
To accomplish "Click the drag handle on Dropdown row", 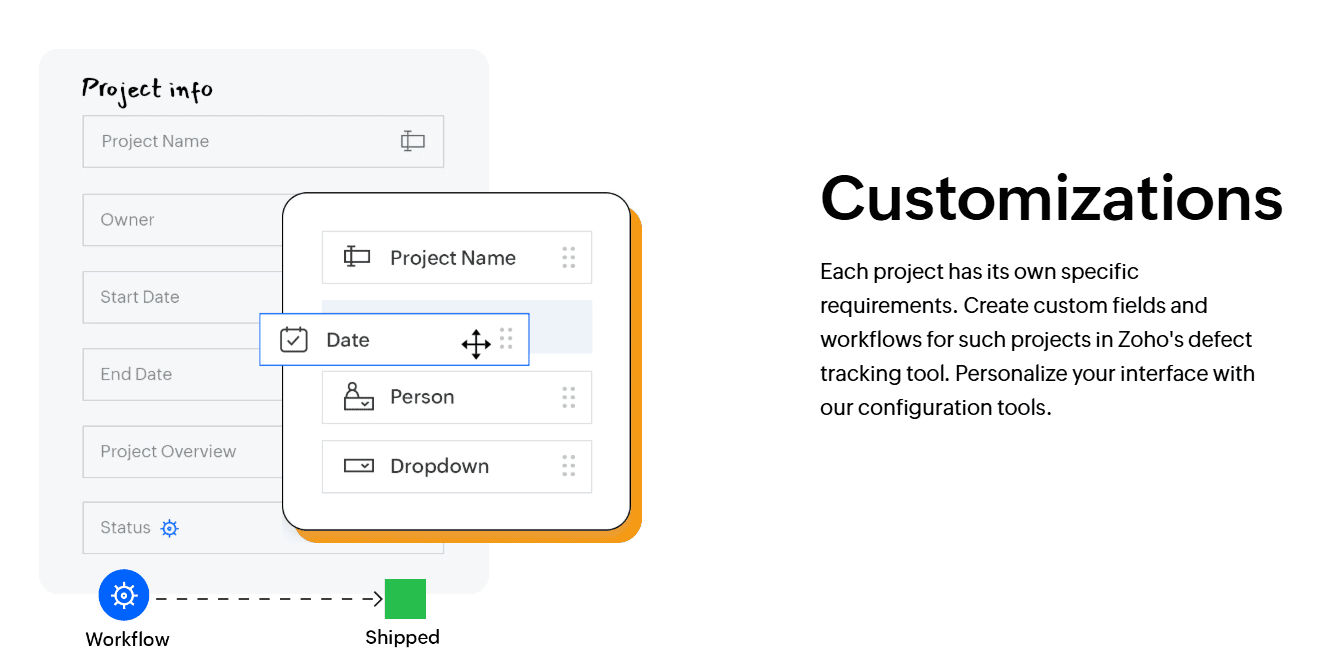I will pos(568,466).
